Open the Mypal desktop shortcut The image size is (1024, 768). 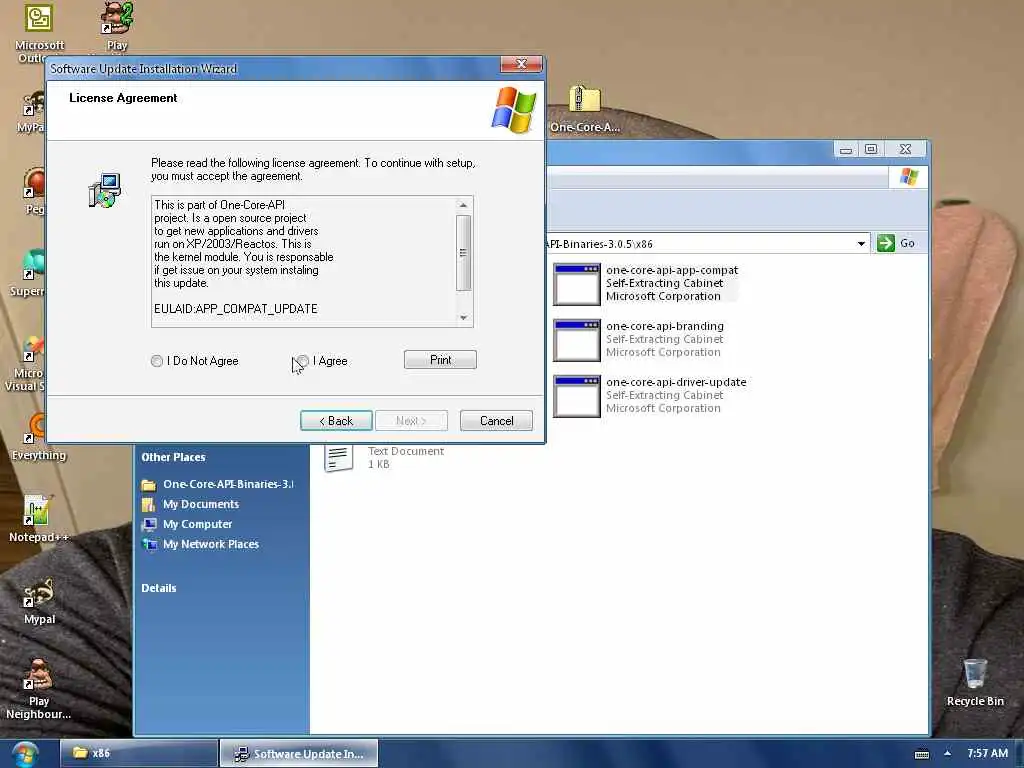(39, 601)
